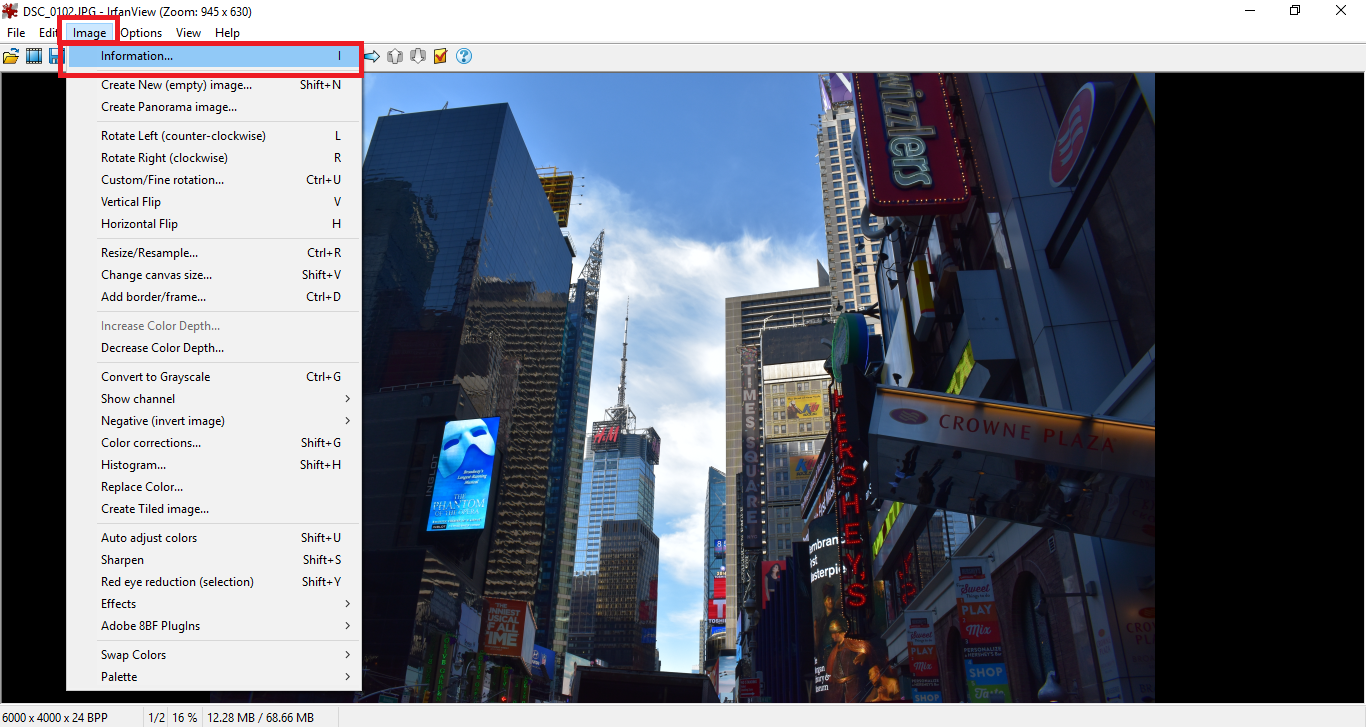Open the View menu
This screenshot has width=1366, height=727.
[188, 33]
